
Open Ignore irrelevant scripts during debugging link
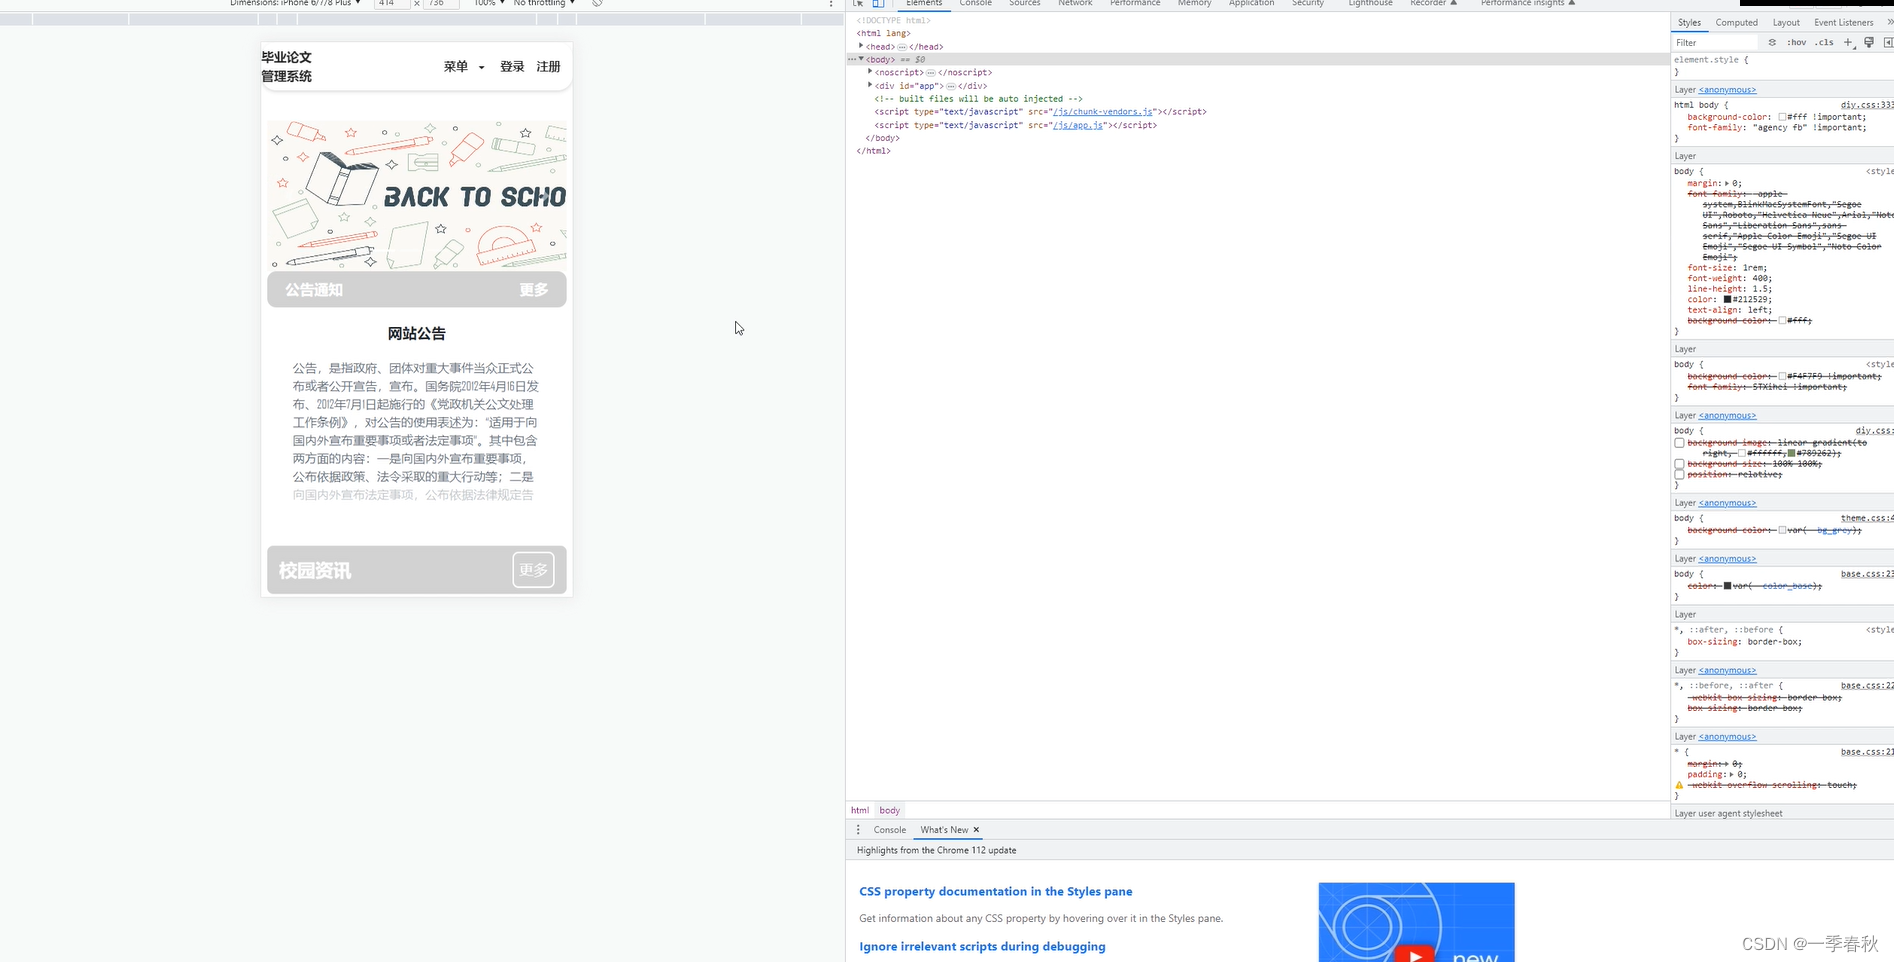982,946
